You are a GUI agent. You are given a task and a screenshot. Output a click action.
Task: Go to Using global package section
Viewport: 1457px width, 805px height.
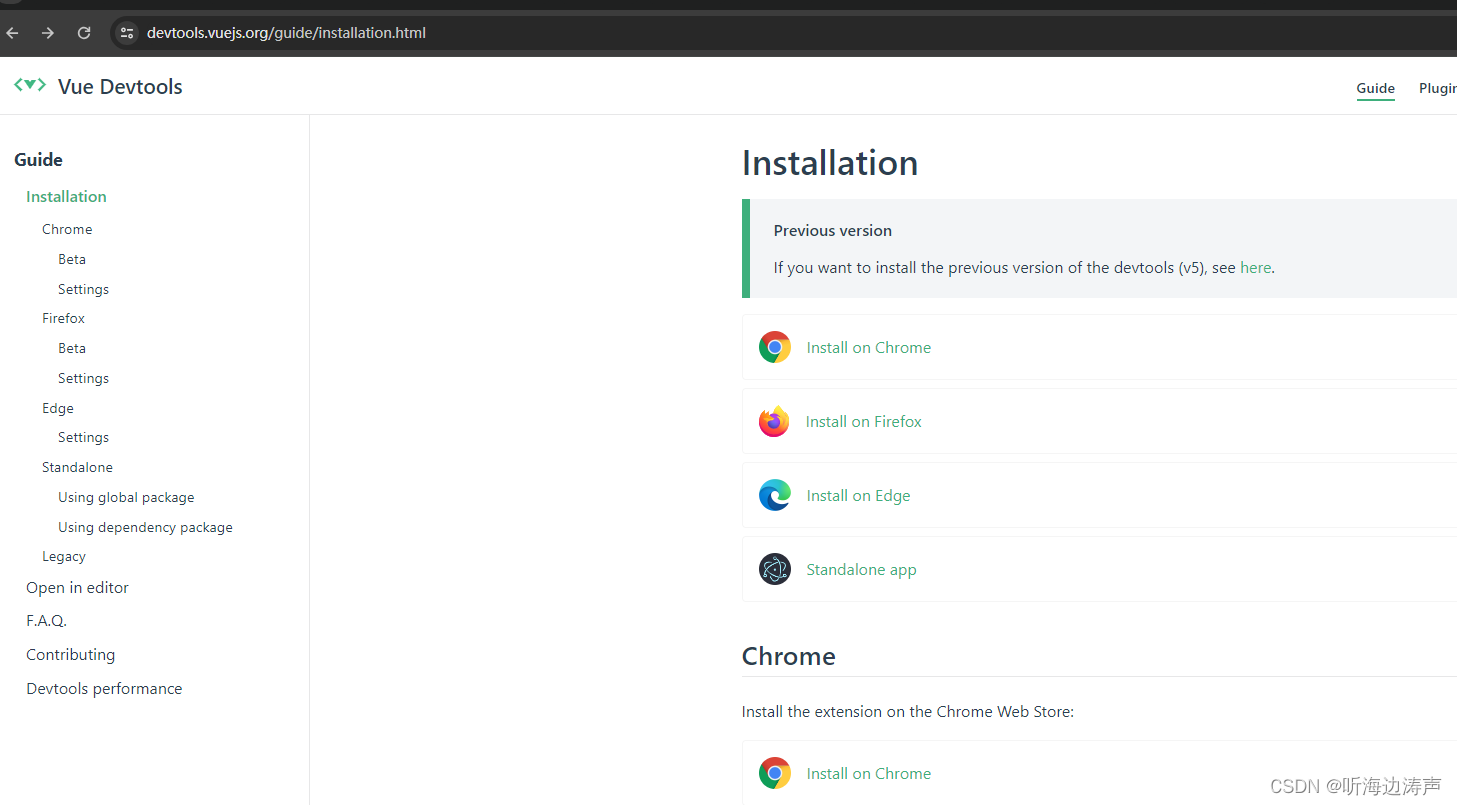[x=126, y=497]
